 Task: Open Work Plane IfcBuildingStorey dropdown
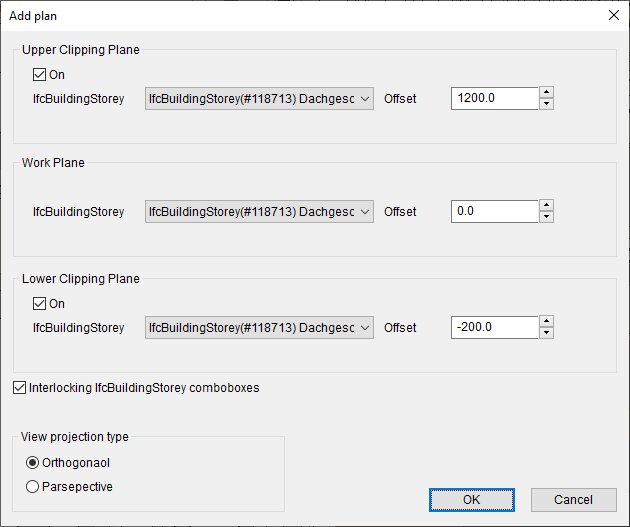click(x=259, y=212)
